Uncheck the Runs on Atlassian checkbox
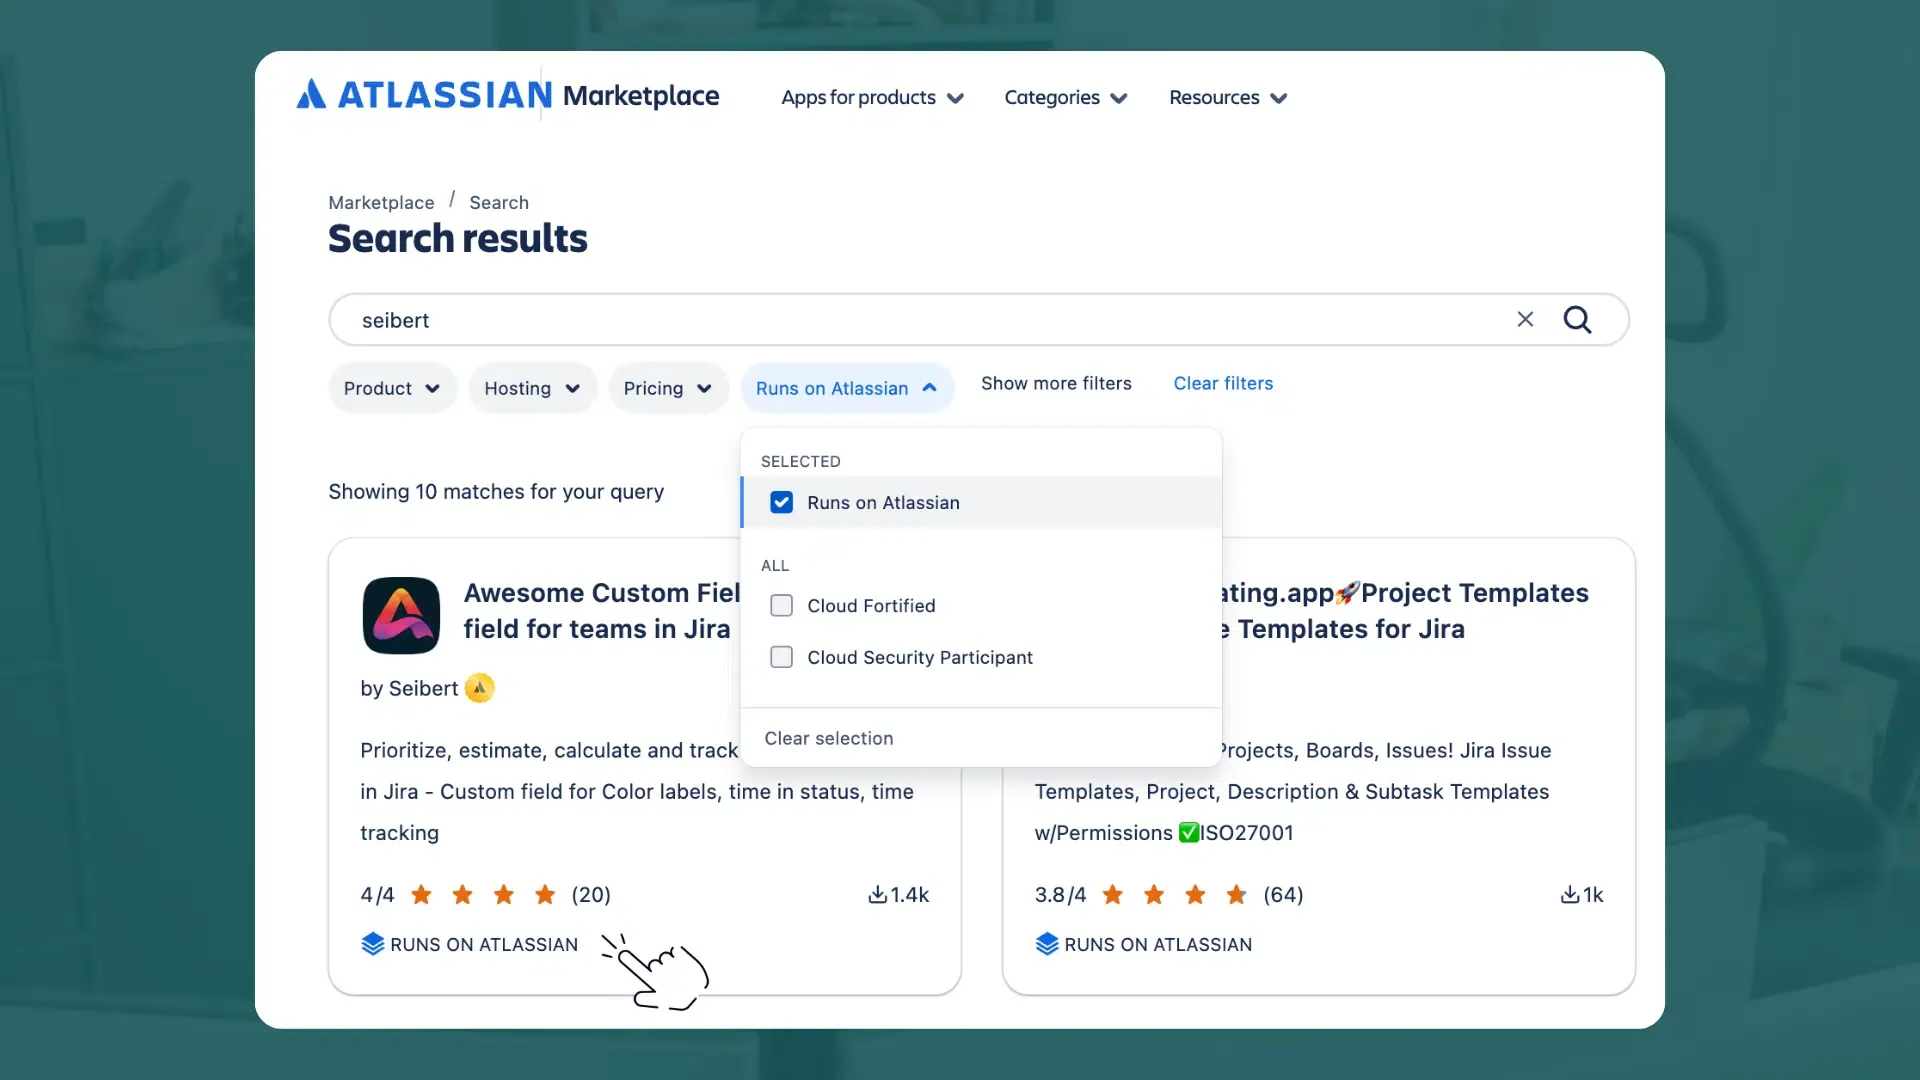1920x1080 pixels. click(x=782, y=502)
